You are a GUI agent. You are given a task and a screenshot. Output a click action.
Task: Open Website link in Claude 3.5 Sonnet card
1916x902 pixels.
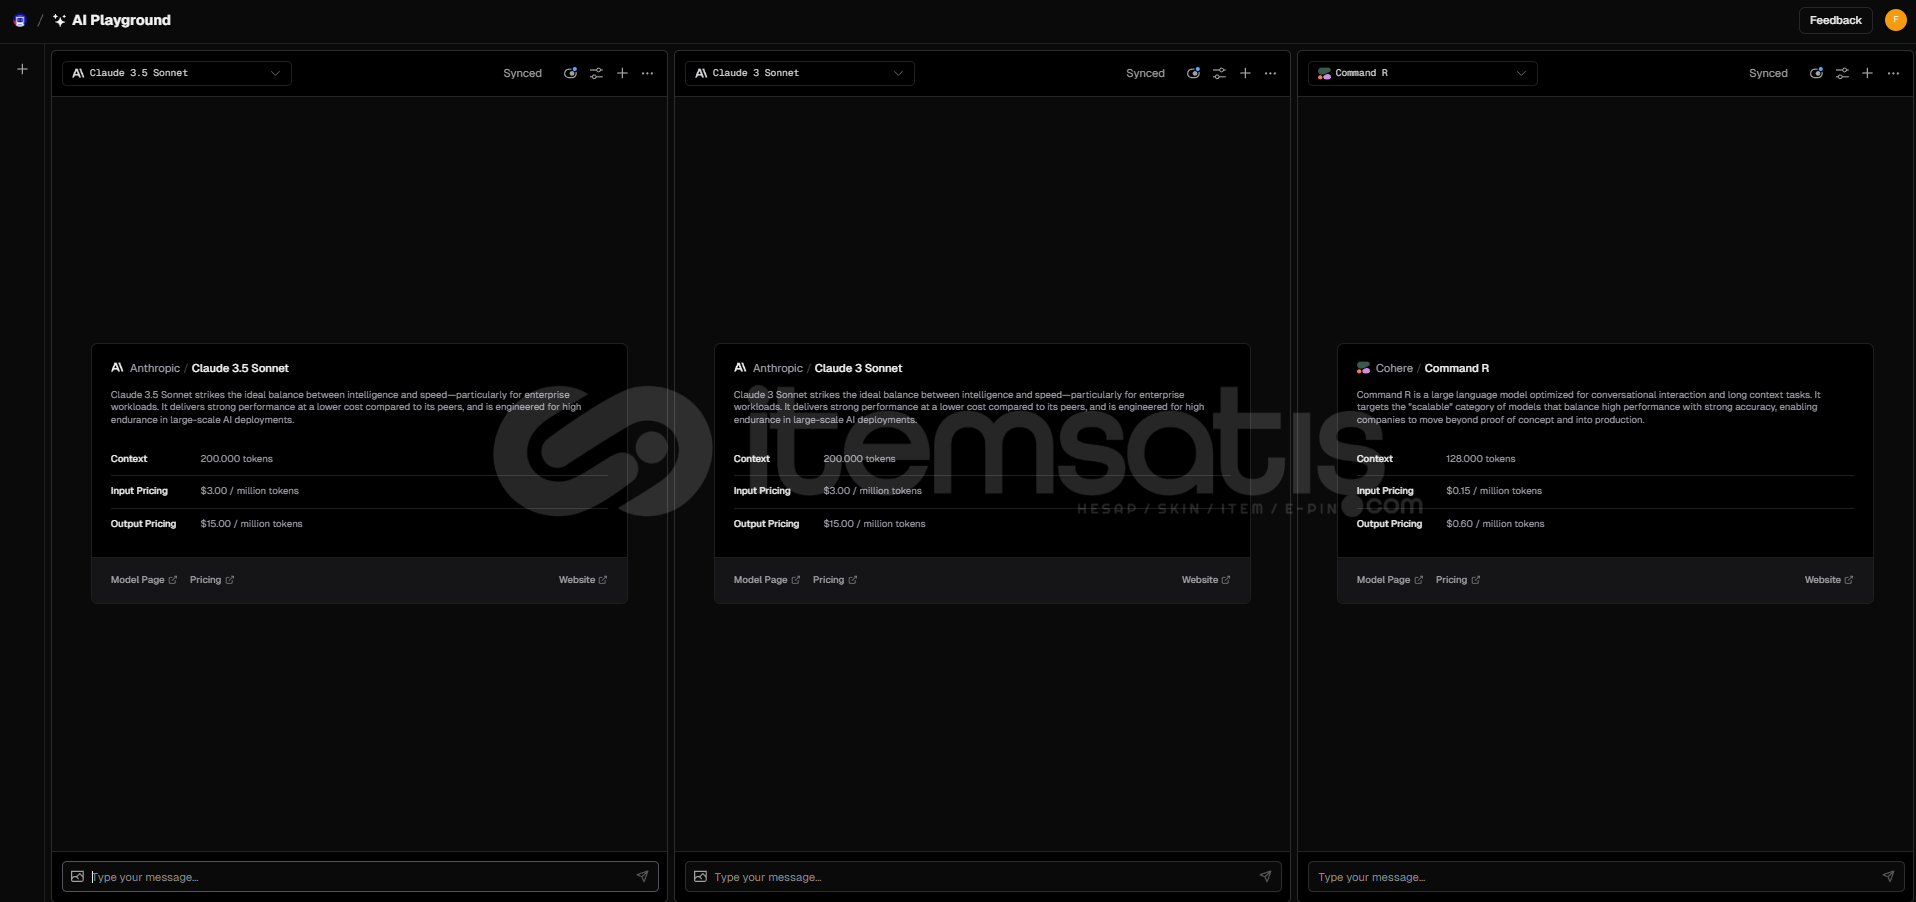point(583,580)
